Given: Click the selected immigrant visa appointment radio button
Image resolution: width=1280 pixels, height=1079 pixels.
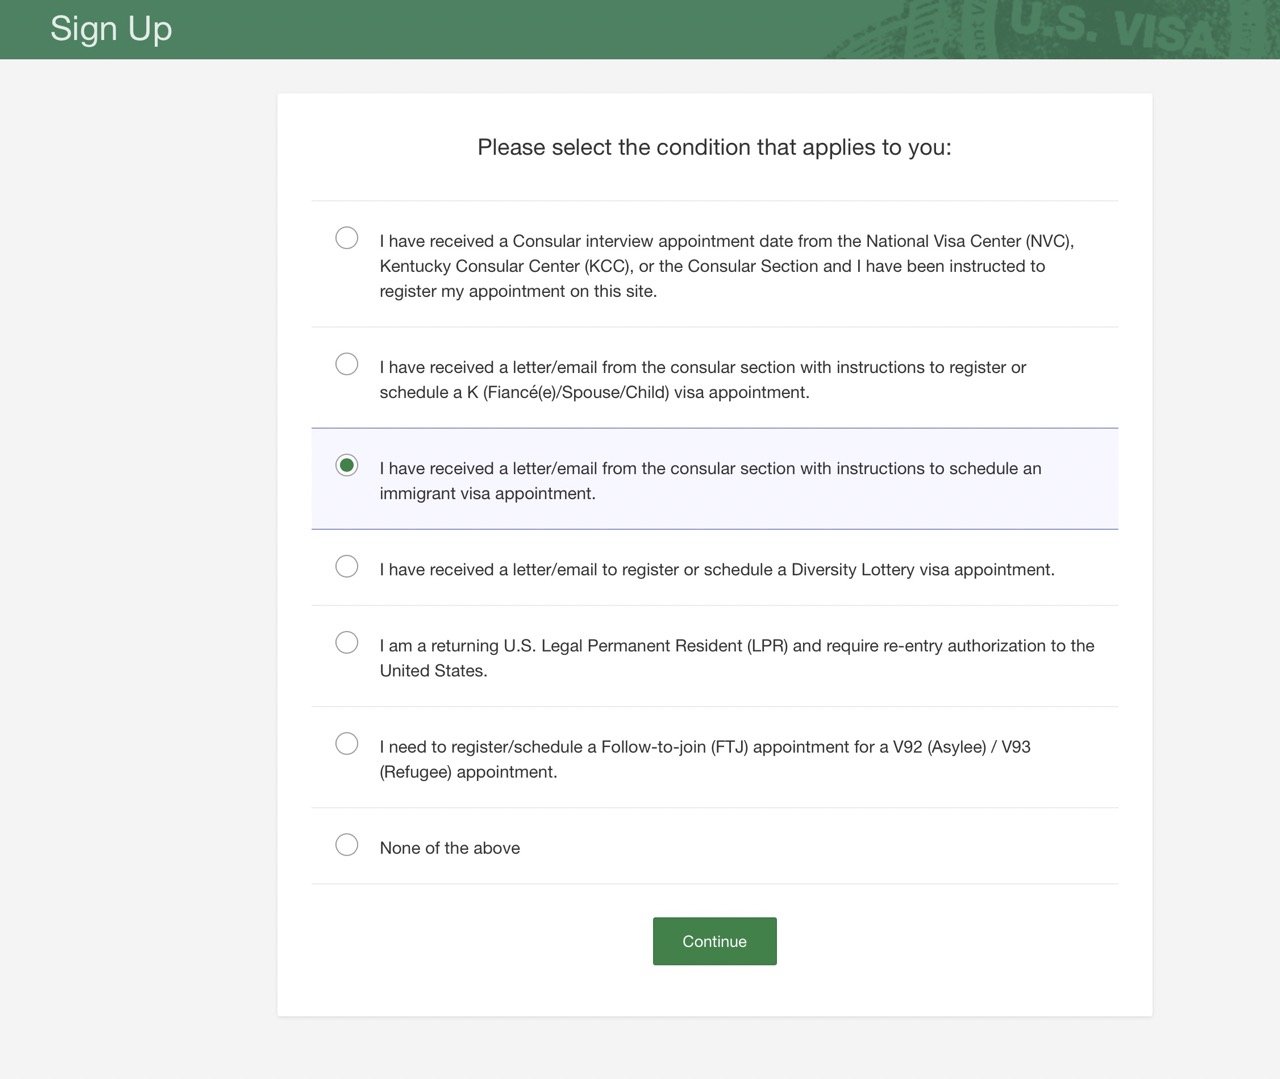Looking at the screenshot, I should click(346, 465).
